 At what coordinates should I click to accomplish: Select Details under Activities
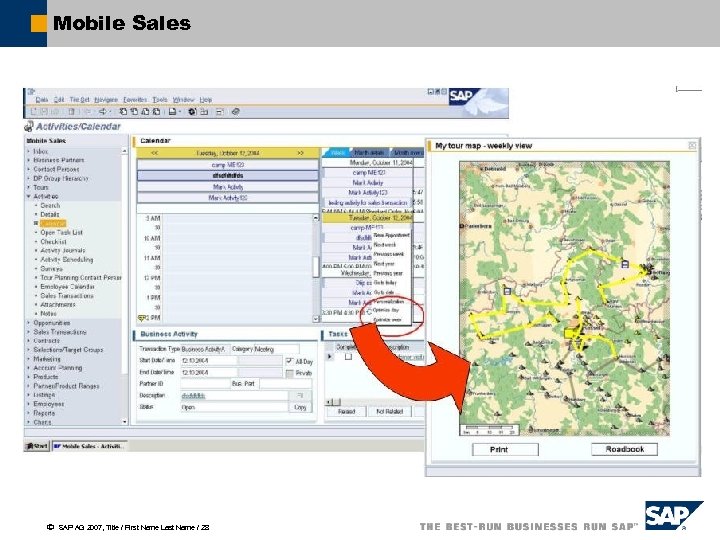pyautogui.click(x=50, y=214)
